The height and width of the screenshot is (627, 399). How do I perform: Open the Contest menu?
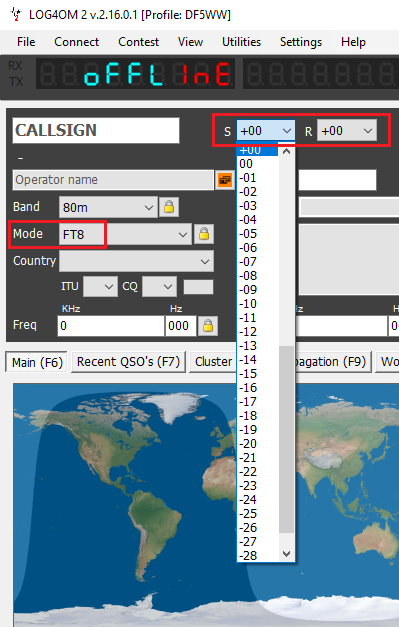138,42
